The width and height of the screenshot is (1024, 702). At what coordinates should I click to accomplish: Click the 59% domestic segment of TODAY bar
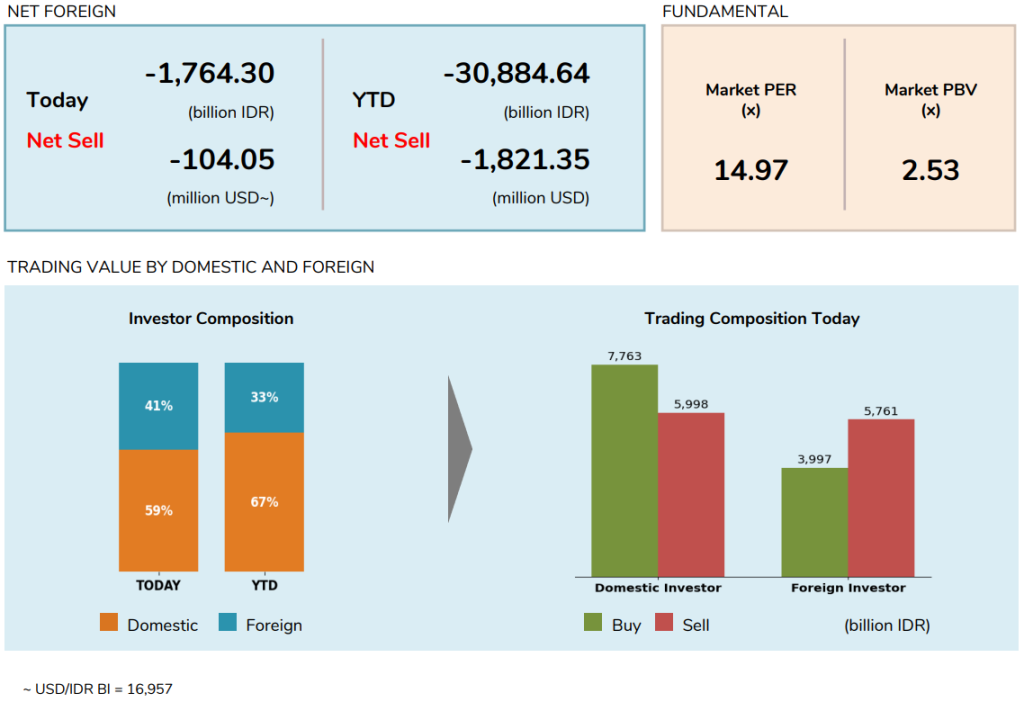158,510
